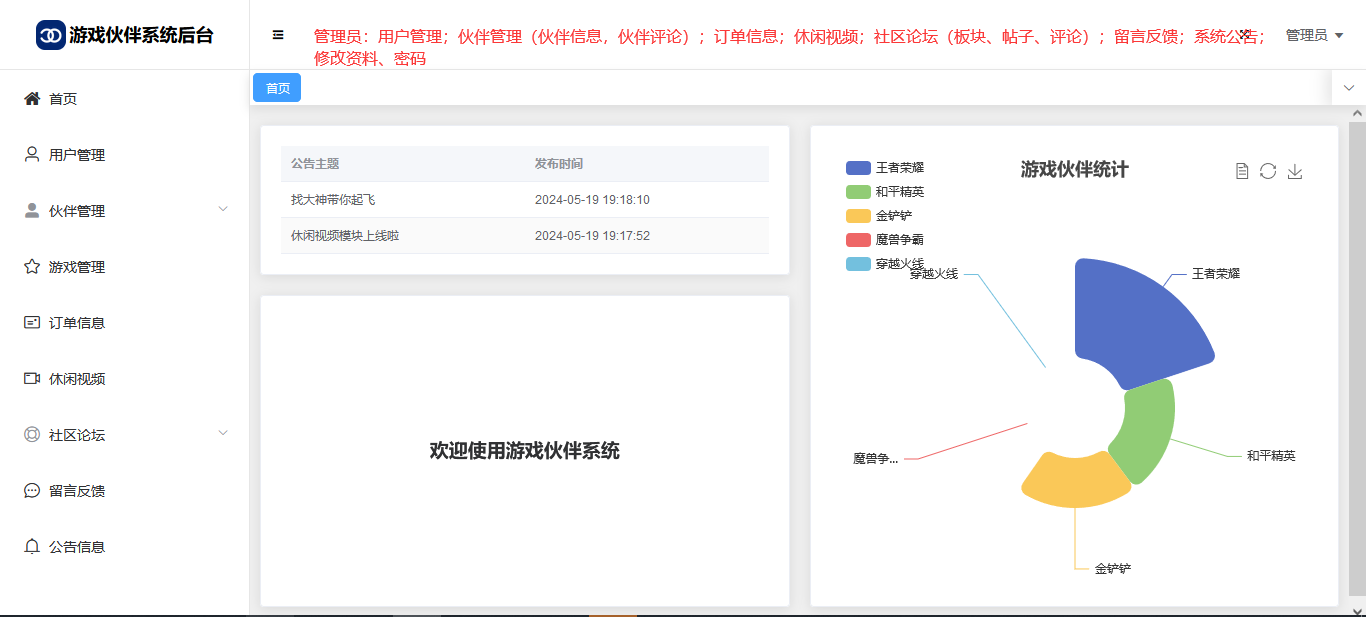Click the vertical page scrollbar

point(1357,360)
